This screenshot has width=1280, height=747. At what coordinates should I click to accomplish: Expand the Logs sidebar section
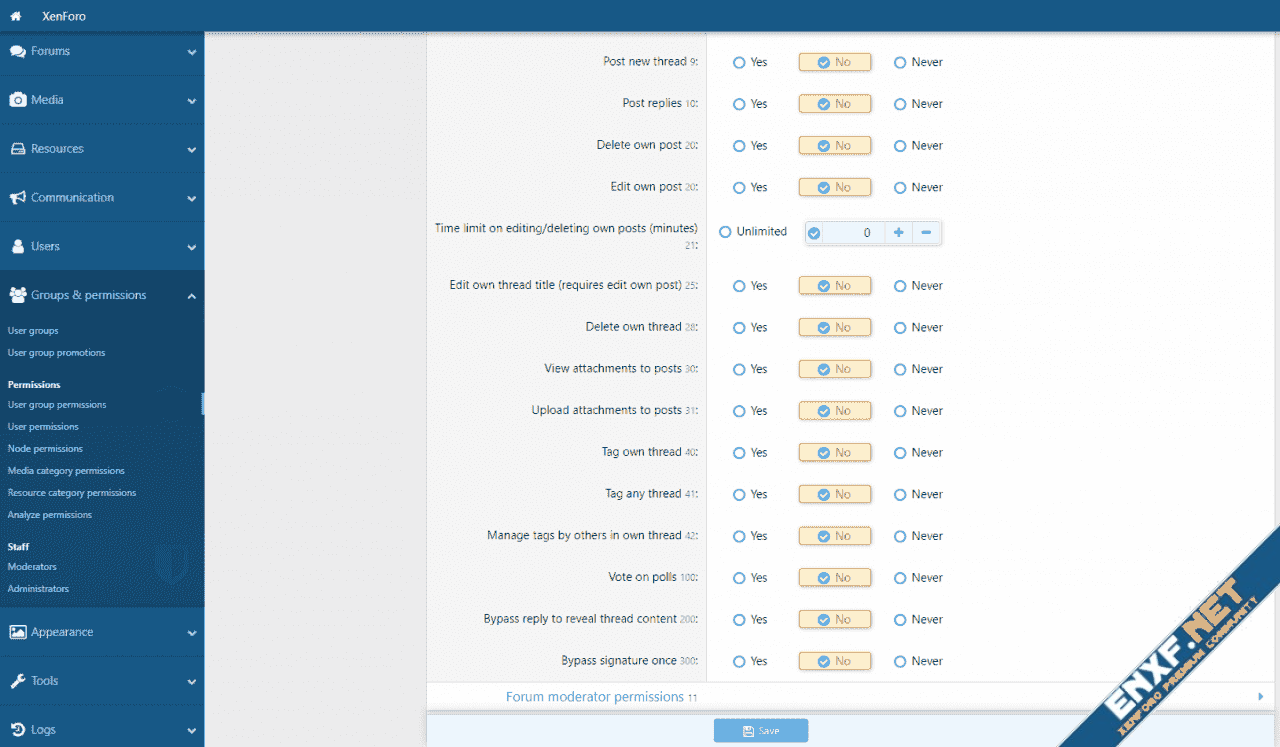[x=191, y=730]
